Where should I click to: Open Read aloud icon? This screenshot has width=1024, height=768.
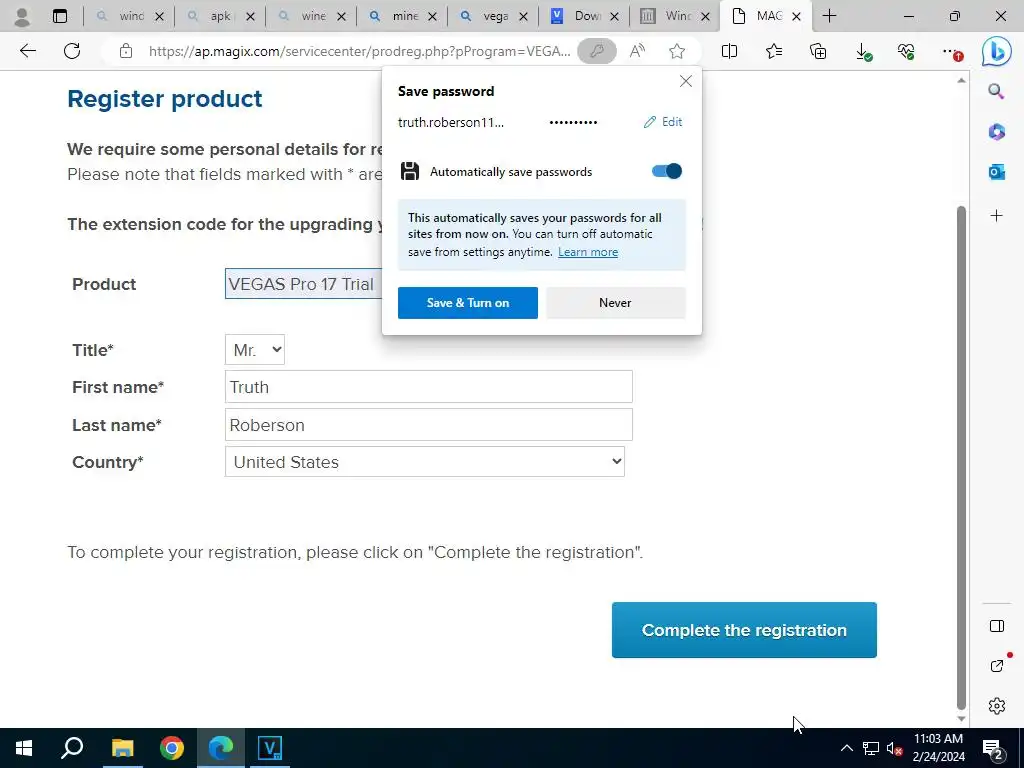(637, 51)
